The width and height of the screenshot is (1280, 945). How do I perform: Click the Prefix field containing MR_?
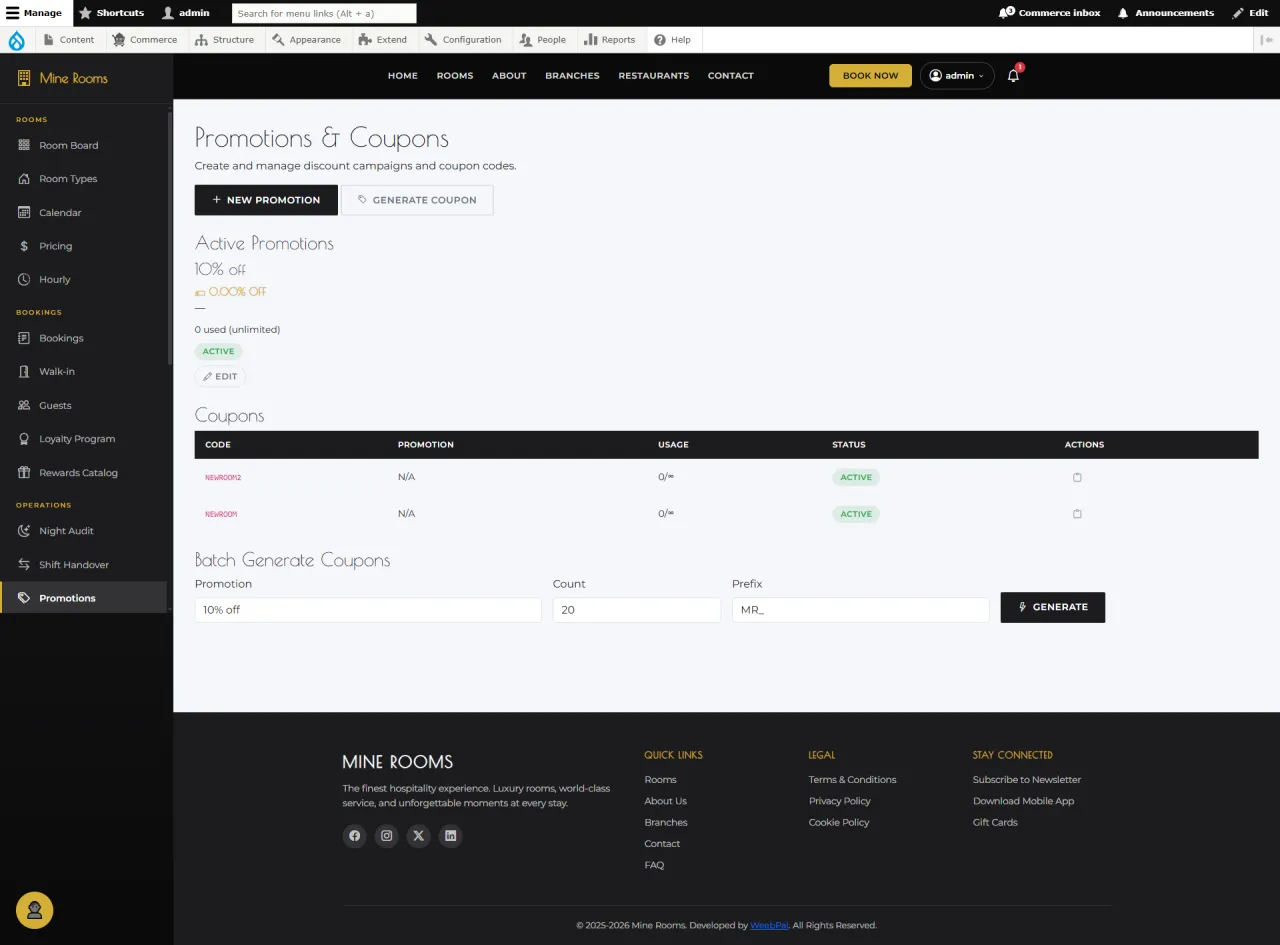coord(861,610)
